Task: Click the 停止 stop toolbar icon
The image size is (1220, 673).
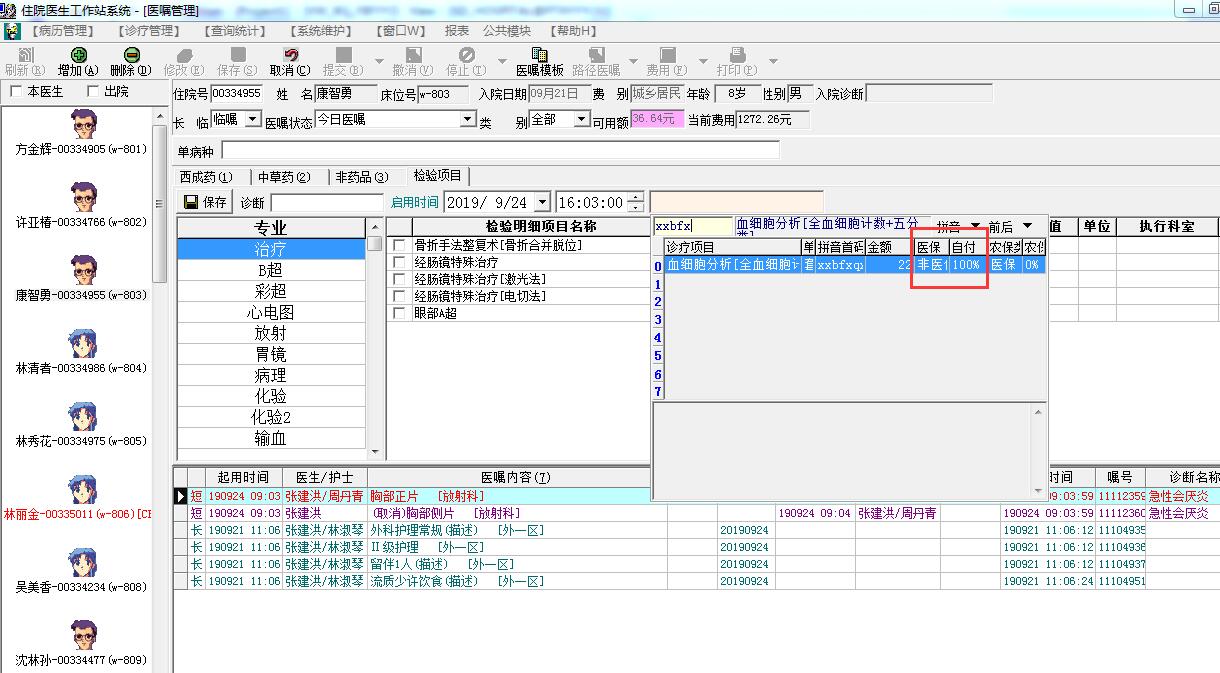Action: click(x=466, y=55)
